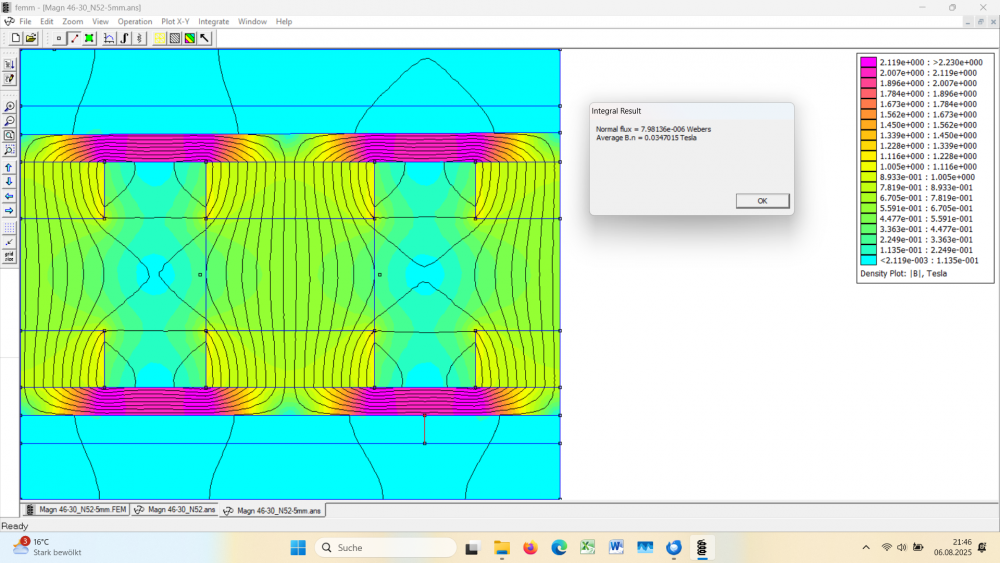Open the circuit properties coil icon
This screenshot has width=1000, height=563.
(139, 38)
